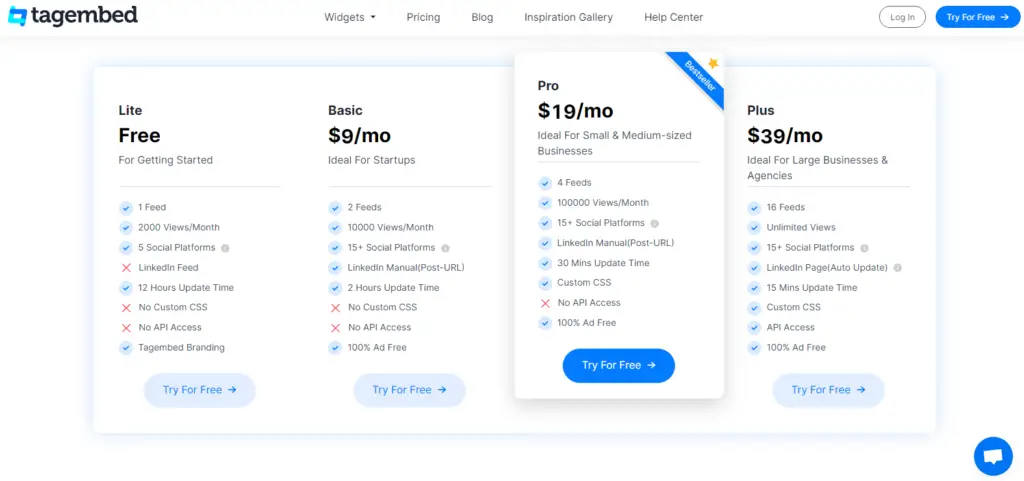Start Plus plan with Try For Free
The image size is (1024, 481).
click(828, 390)
